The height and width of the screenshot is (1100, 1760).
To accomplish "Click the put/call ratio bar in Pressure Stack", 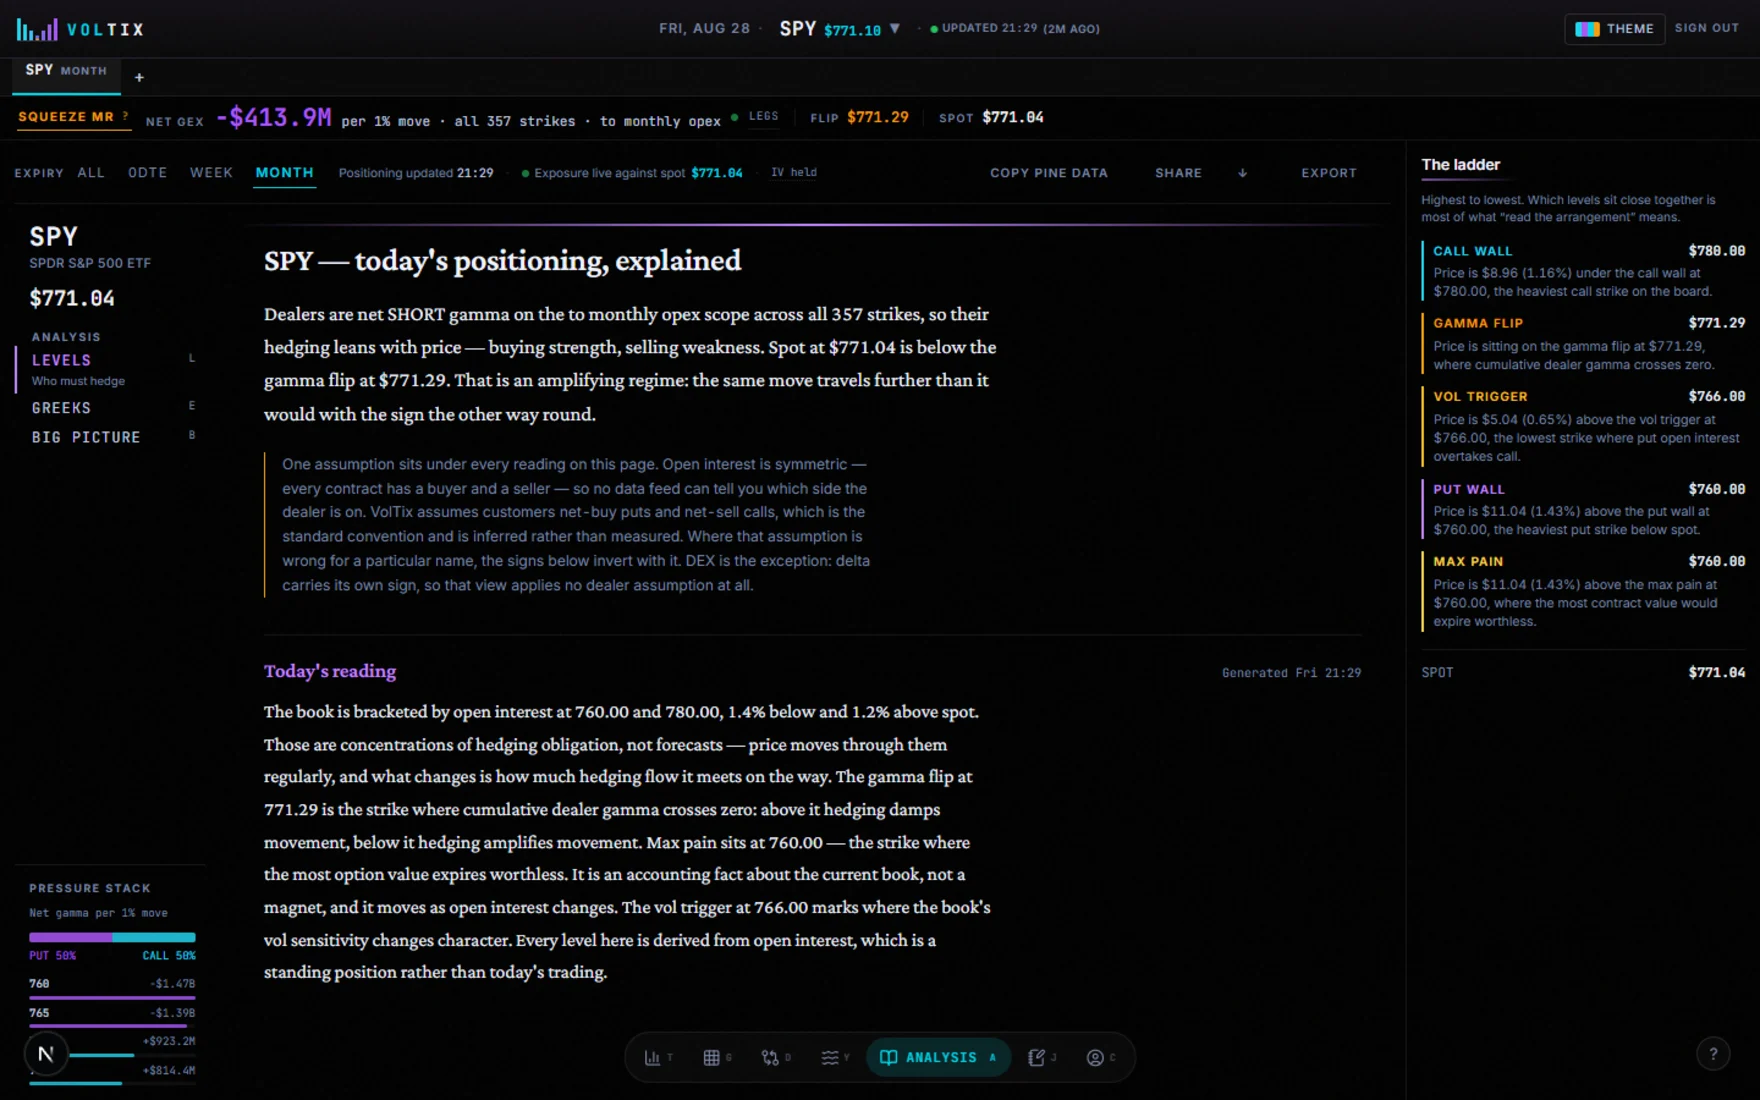I will pos(112,937).
